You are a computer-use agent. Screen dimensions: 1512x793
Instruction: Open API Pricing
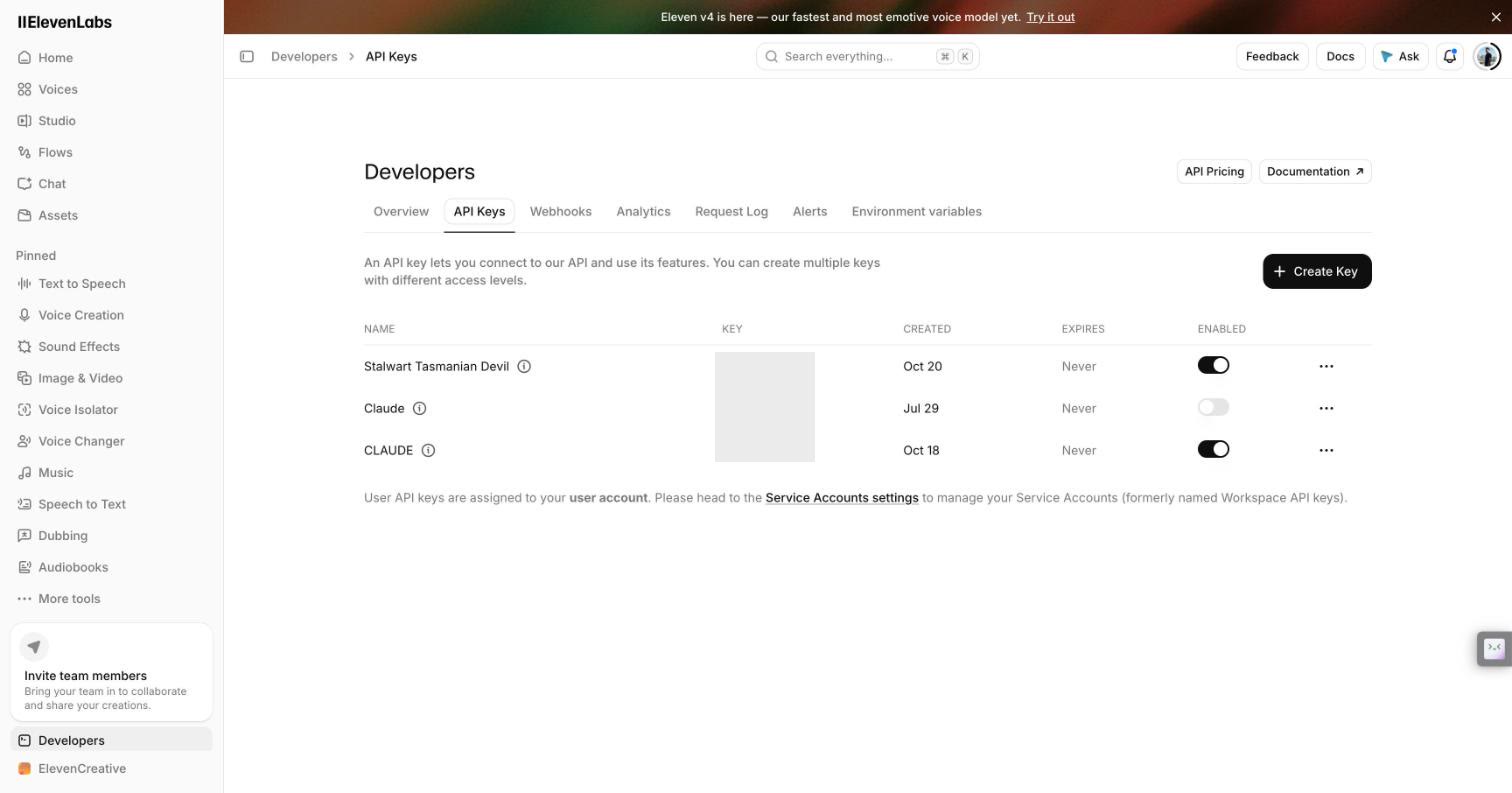(x=1214, y=172)
